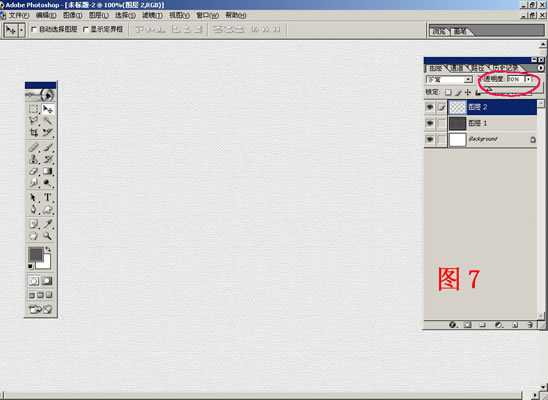Open the 文件 menu
This screenshot has height=400, width=548.
(18, 15)
